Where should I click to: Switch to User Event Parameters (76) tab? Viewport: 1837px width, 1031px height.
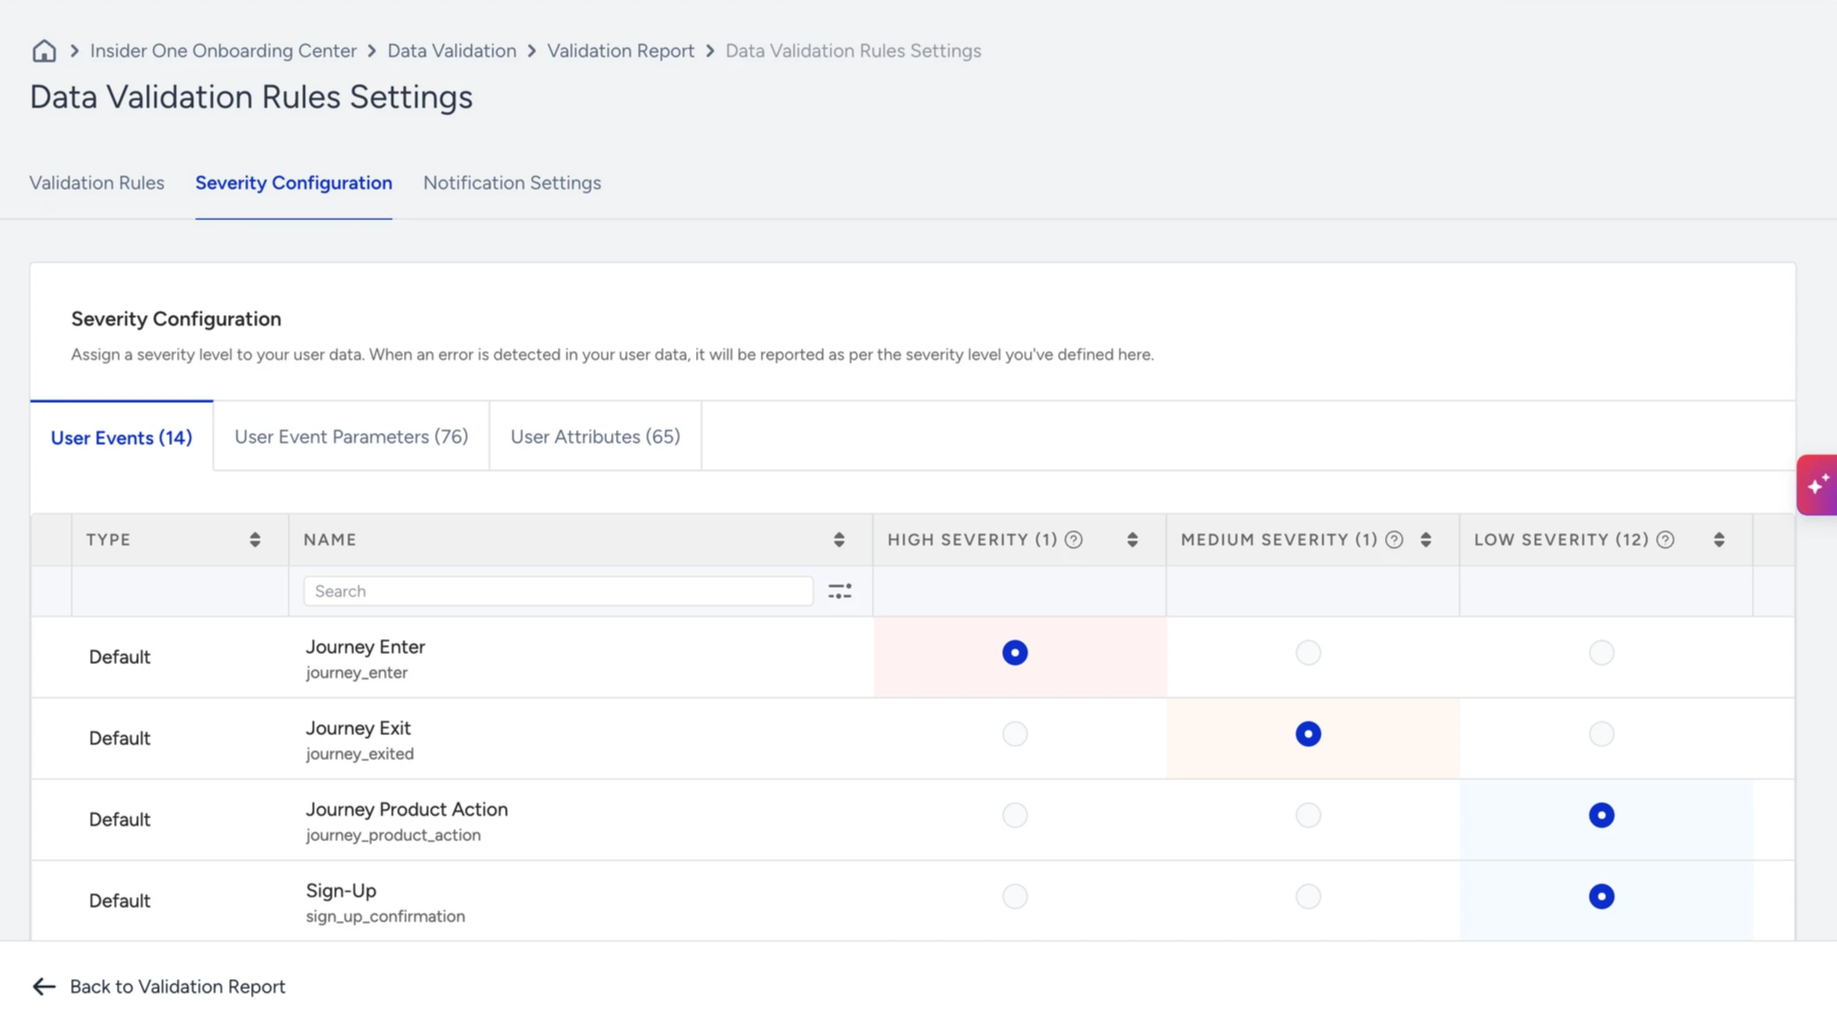coord(351,436)
